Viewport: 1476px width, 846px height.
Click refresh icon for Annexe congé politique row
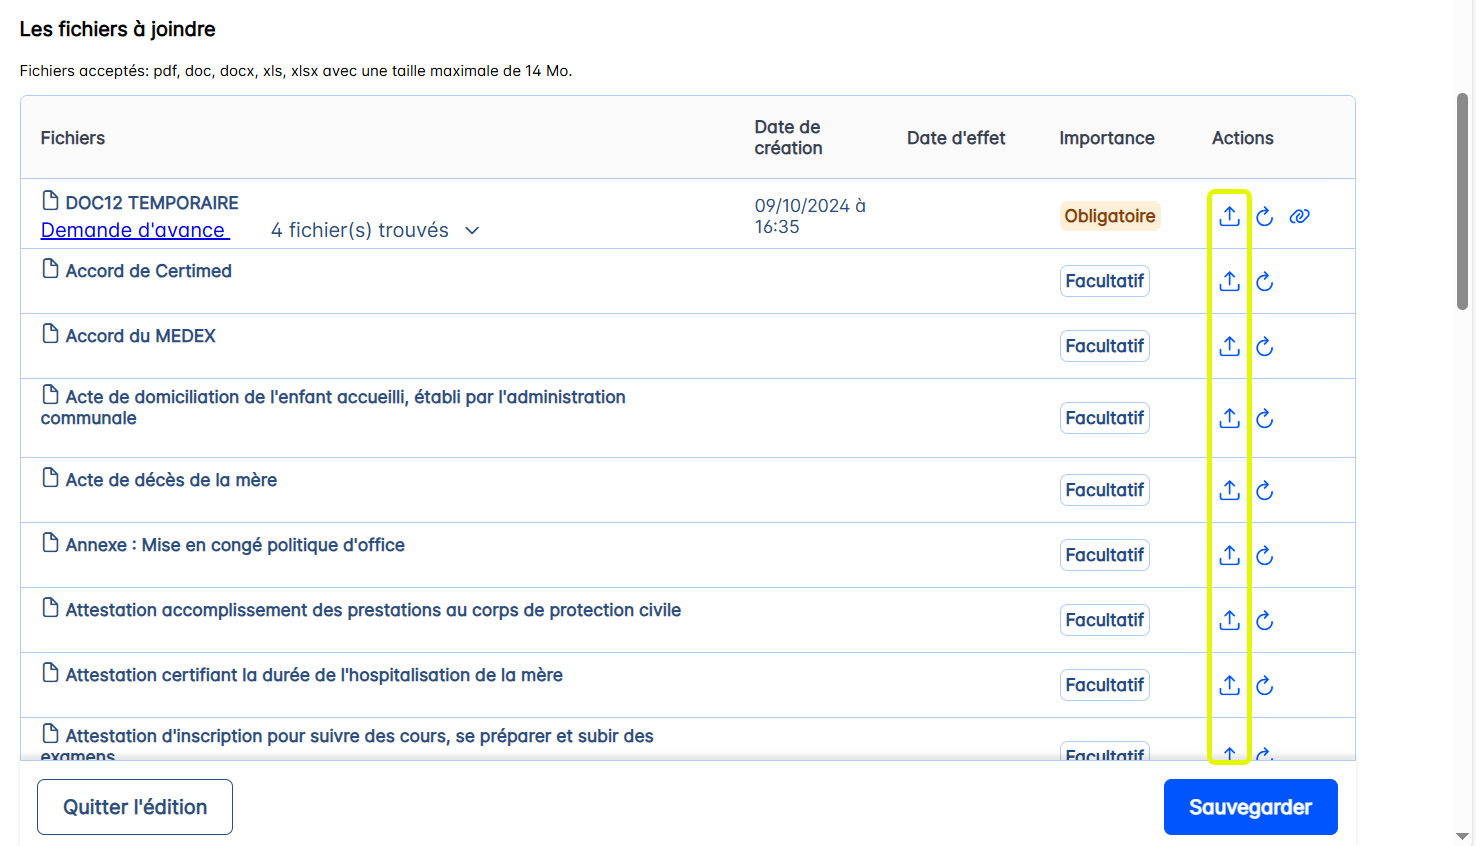[x=1265, y=555]
